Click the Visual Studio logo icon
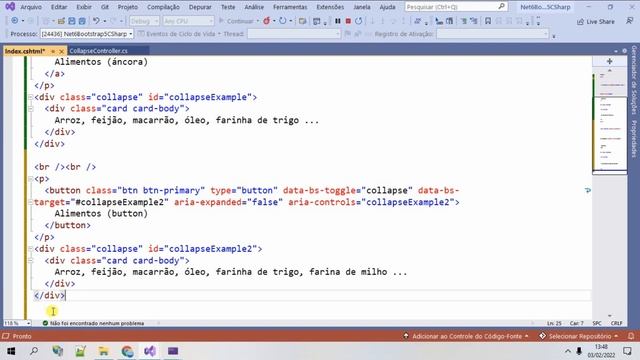Image resolution: width=640 pixels, height=360 pixels. coord(10,7)
